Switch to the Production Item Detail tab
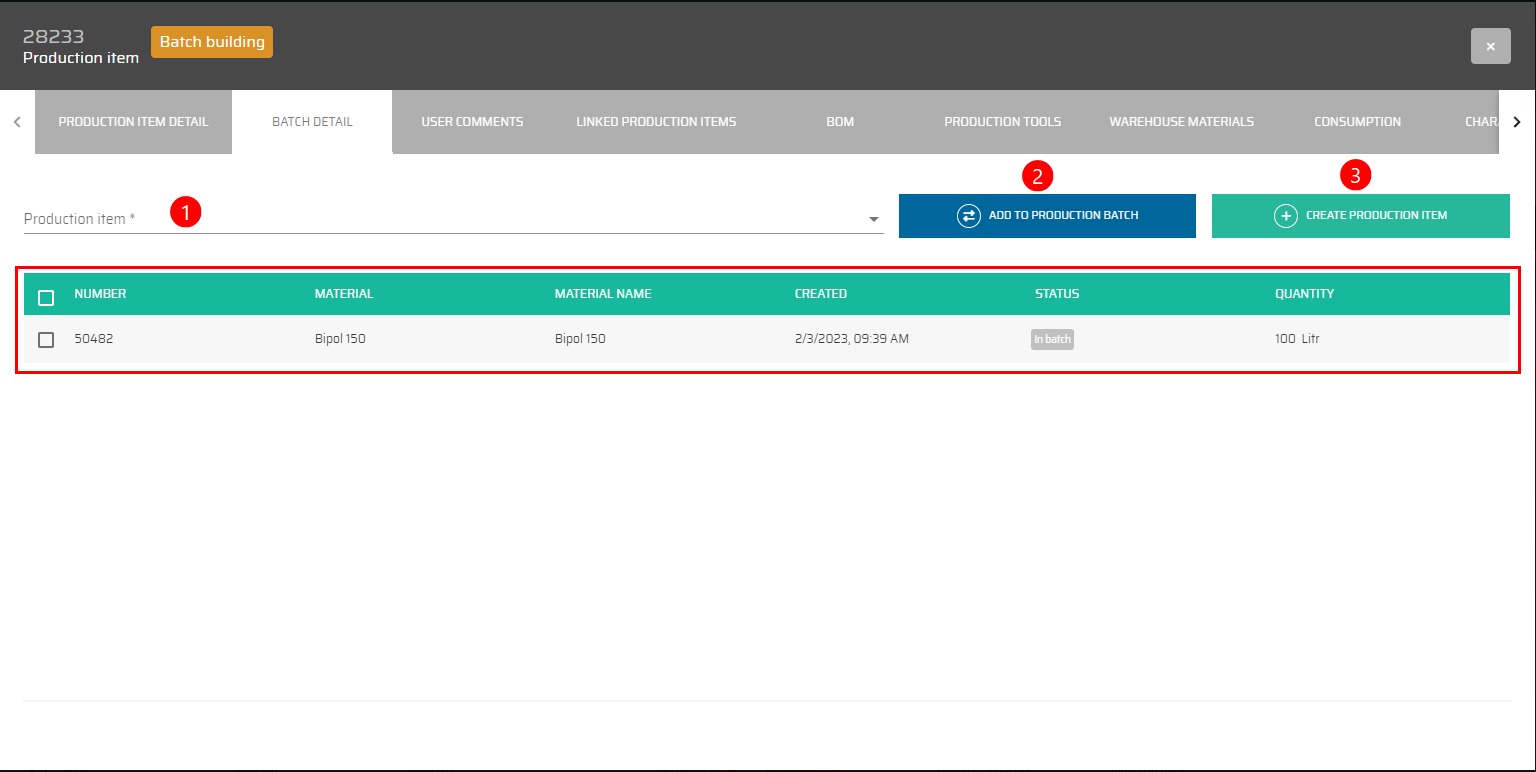Screen dimensions: 1536x772 pos(133,122)
